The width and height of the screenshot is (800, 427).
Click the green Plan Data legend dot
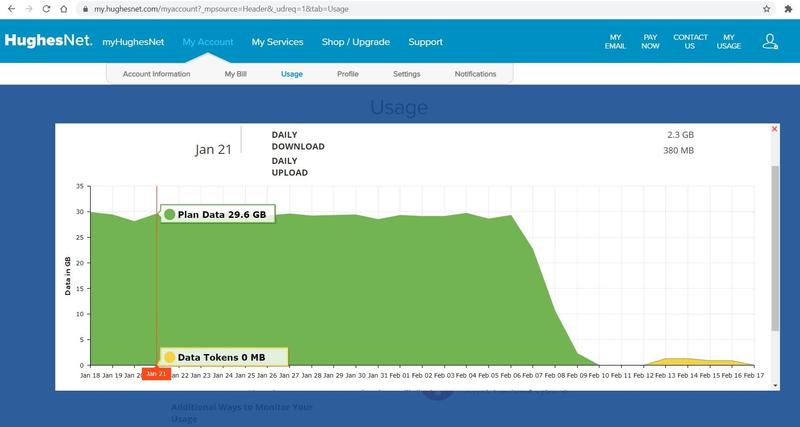(x=170, y=215)
